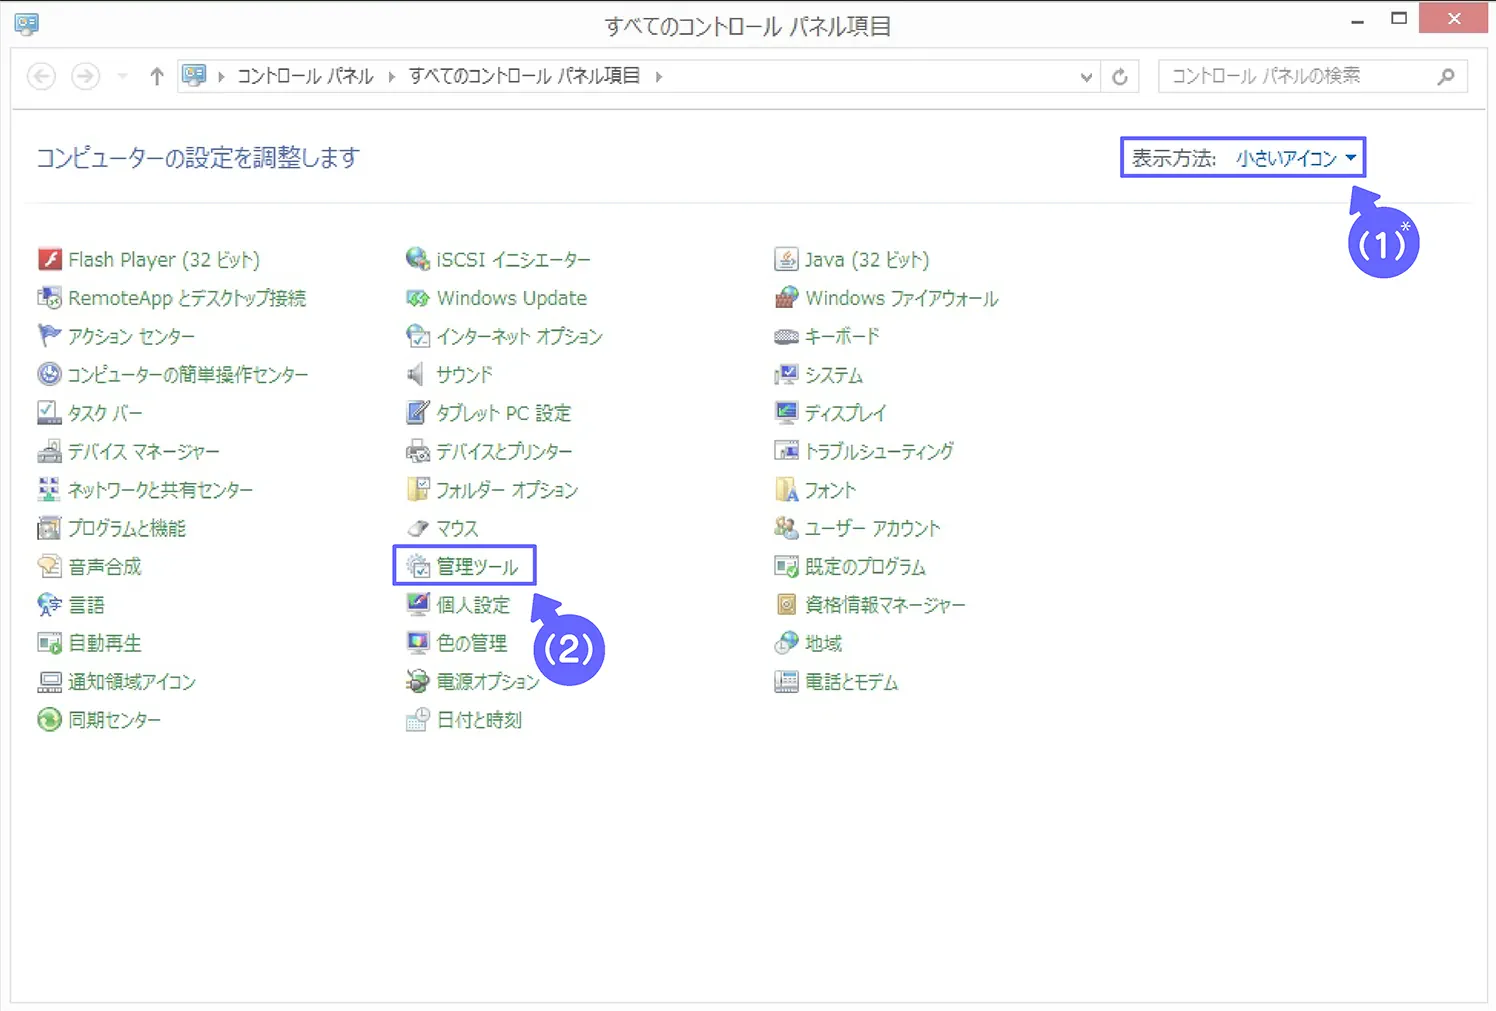Open マウス settings

click(456, 528)
